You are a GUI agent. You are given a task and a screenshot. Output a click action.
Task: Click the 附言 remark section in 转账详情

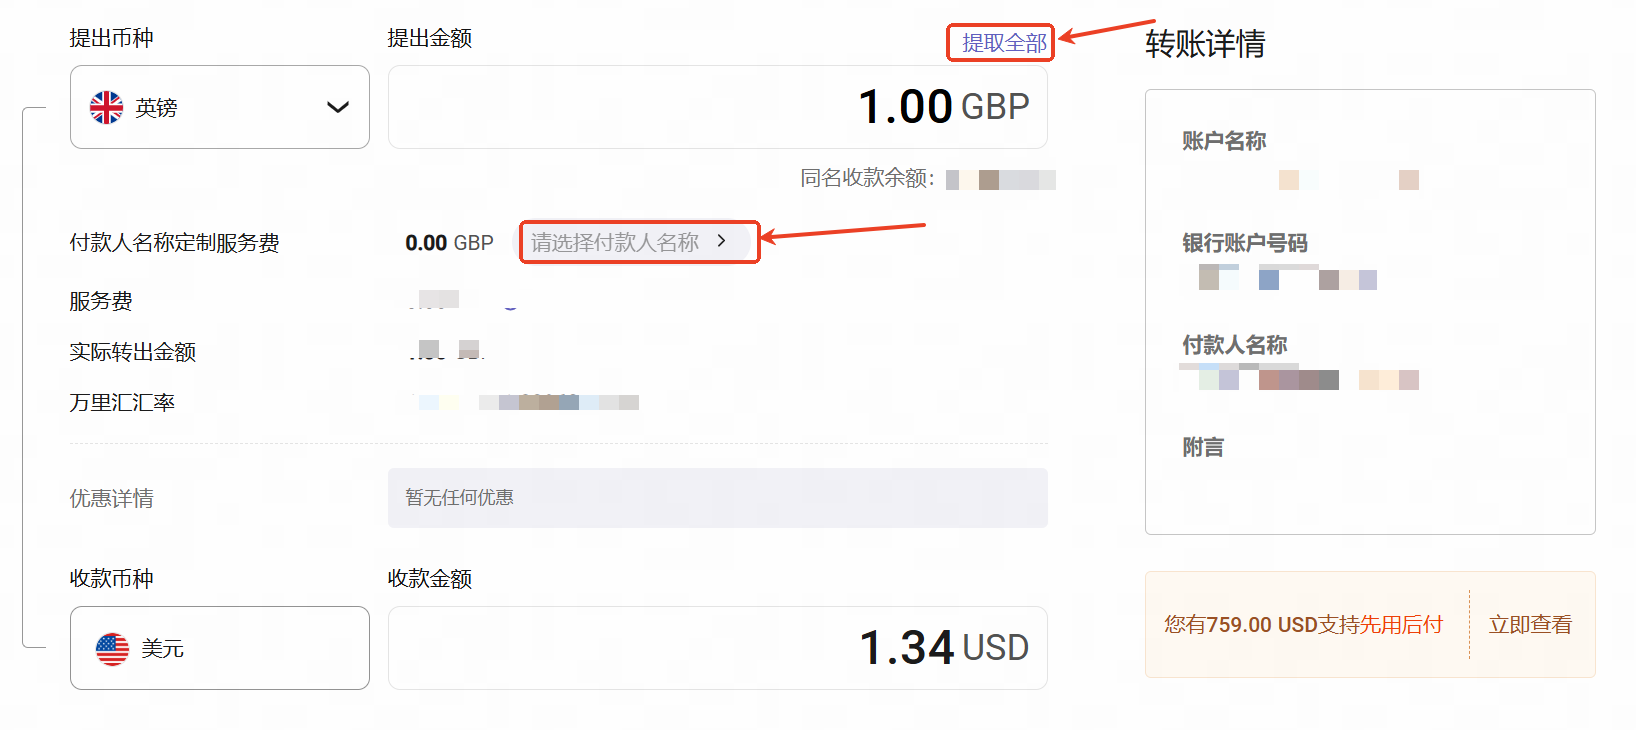[1201, 447]
